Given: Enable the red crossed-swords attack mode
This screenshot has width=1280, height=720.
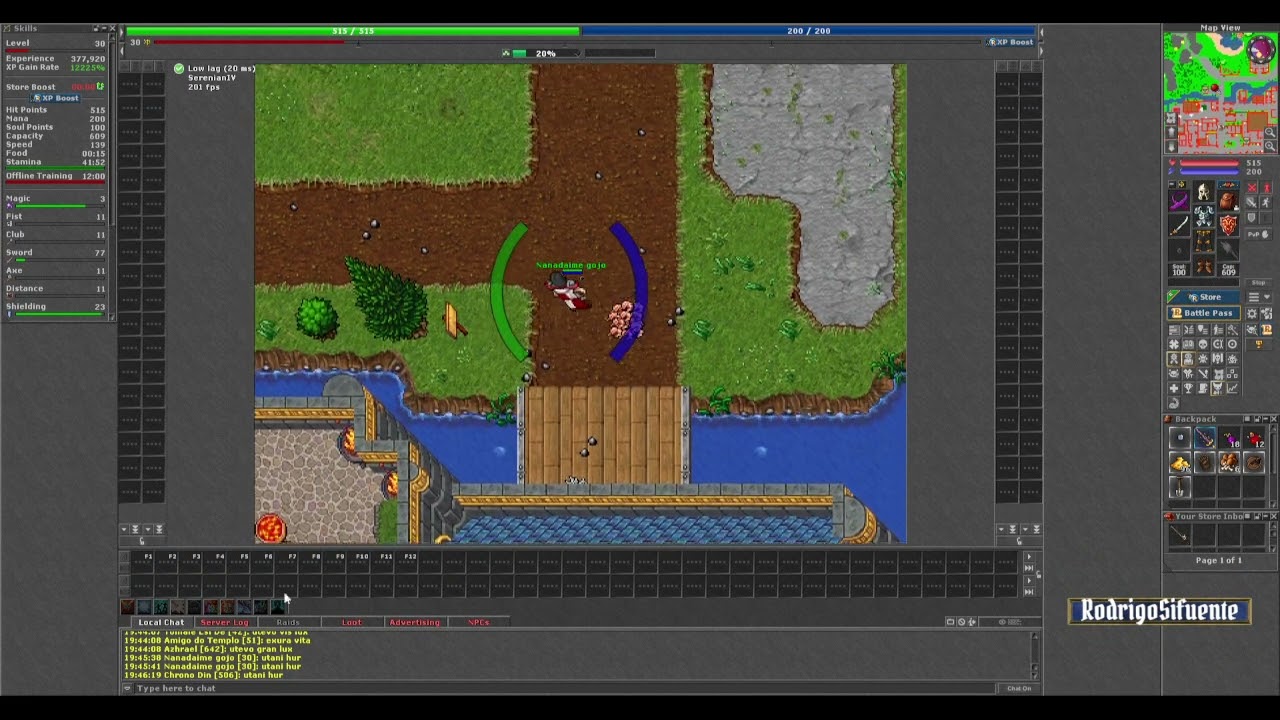Looking at the screenshot, I should (1251, 187).
